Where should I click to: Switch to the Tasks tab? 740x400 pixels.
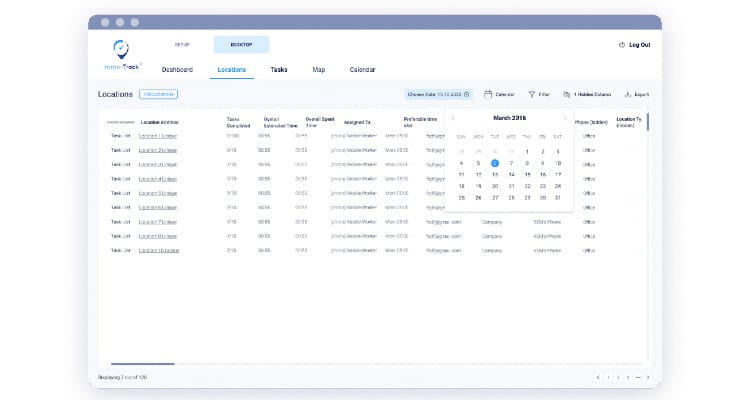tap(279, 70)
